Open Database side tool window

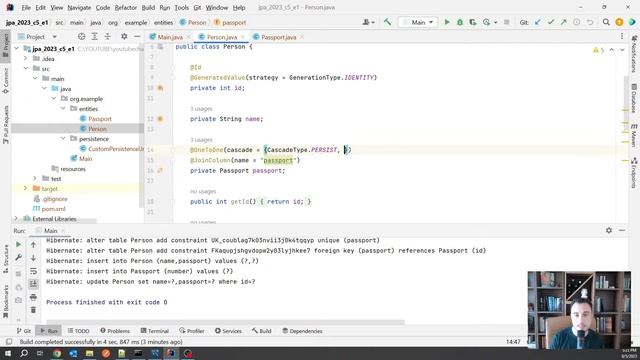click(x=634, y=99)
